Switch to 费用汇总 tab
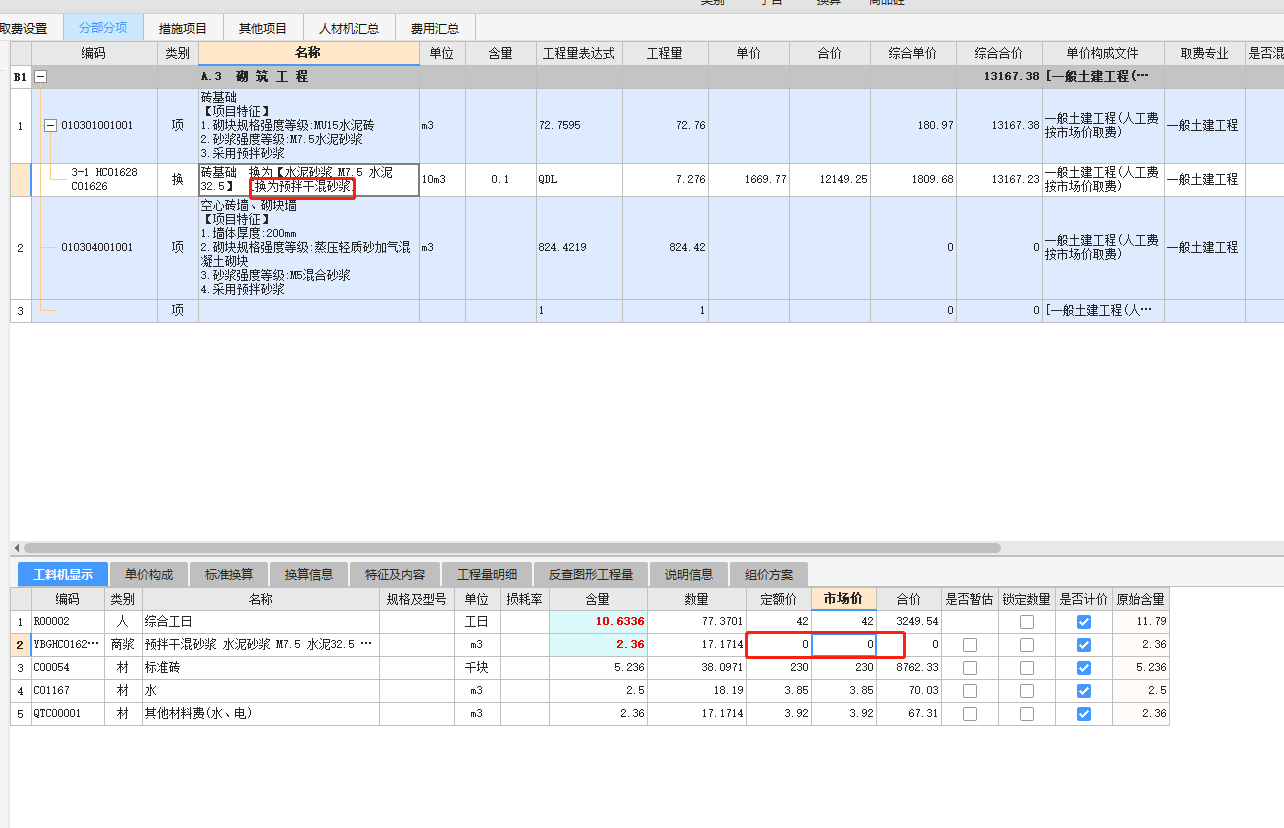 (435, 28)
